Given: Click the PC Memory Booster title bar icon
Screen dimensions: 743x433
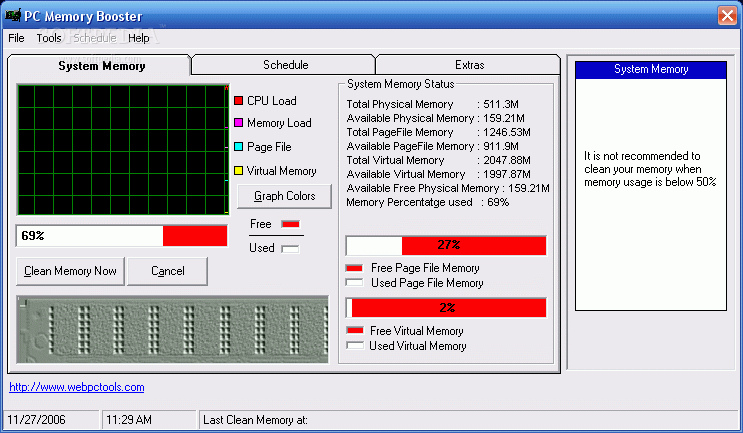Looking at the screenshot, I should coord(13,16).
